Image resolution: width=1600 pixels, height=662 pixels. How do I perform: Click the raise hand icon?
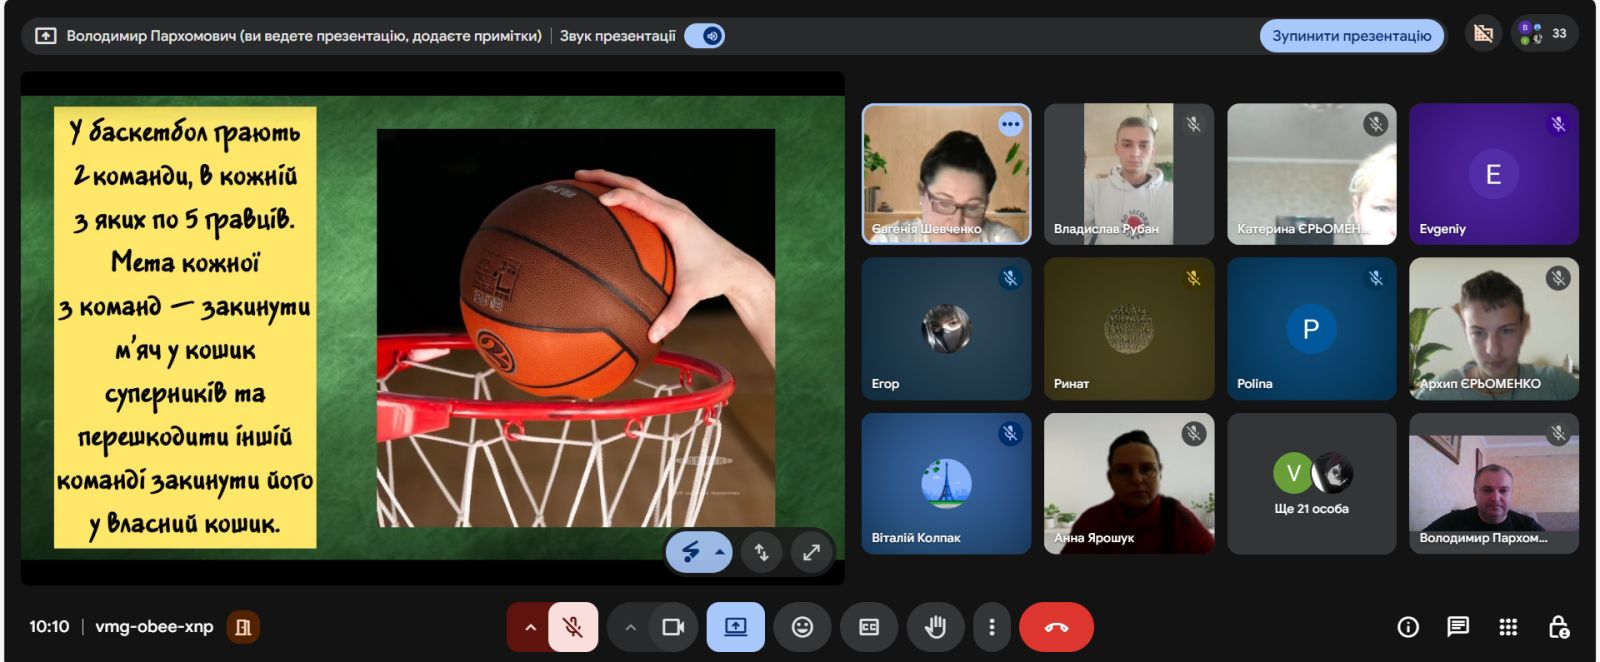pyautogui.click(x=935, y=627)
